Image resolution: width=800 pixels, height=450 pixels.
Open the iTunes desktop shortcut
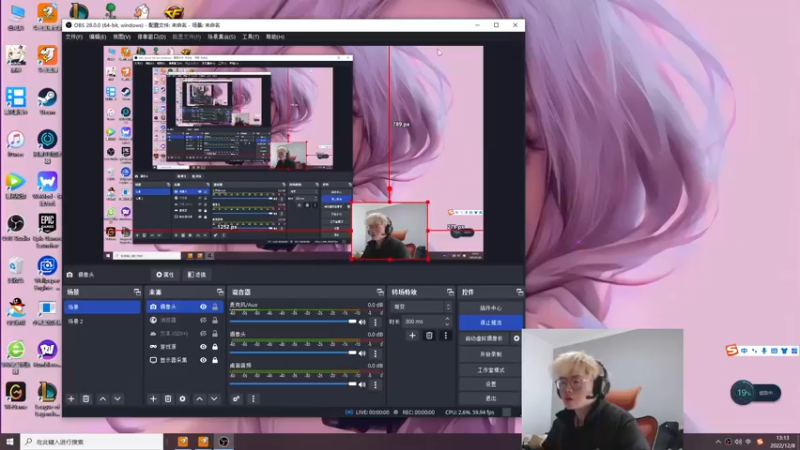click(16, 143)
